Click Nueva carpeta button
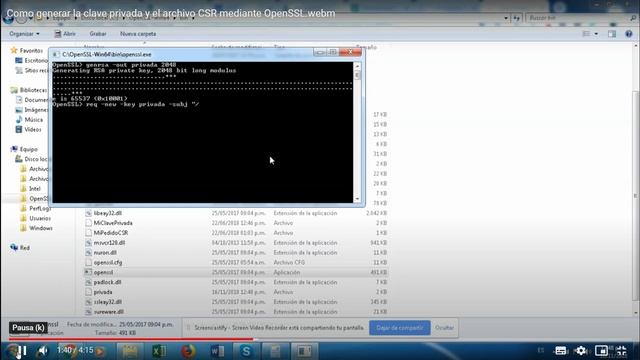Screen dimensions: 640x360 click(138, 34)
